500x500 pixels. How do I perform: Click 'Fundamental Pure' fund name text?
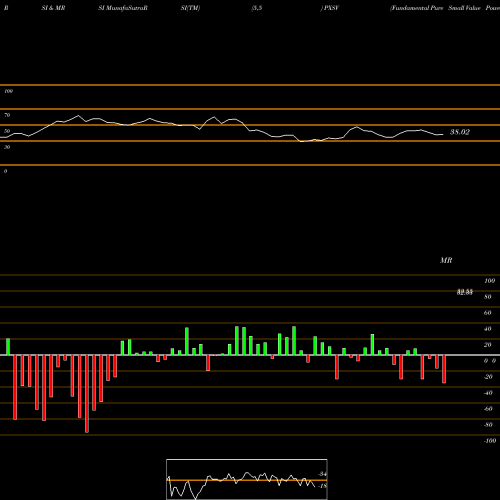pos(417,8)
